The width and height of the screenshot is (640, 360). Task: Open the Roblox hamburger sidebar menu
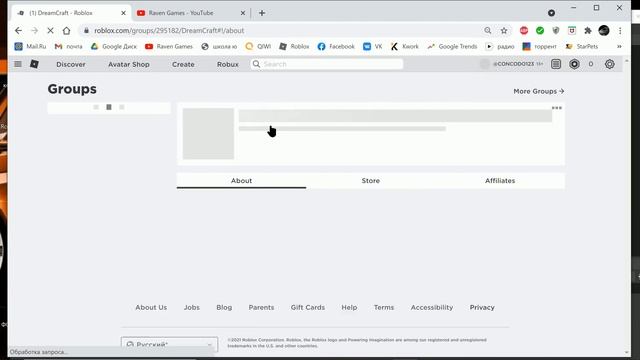18,64
